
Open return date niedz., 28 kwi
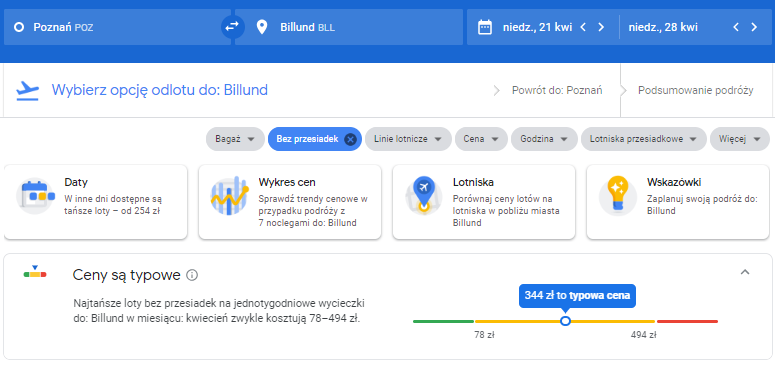(663, 27)
